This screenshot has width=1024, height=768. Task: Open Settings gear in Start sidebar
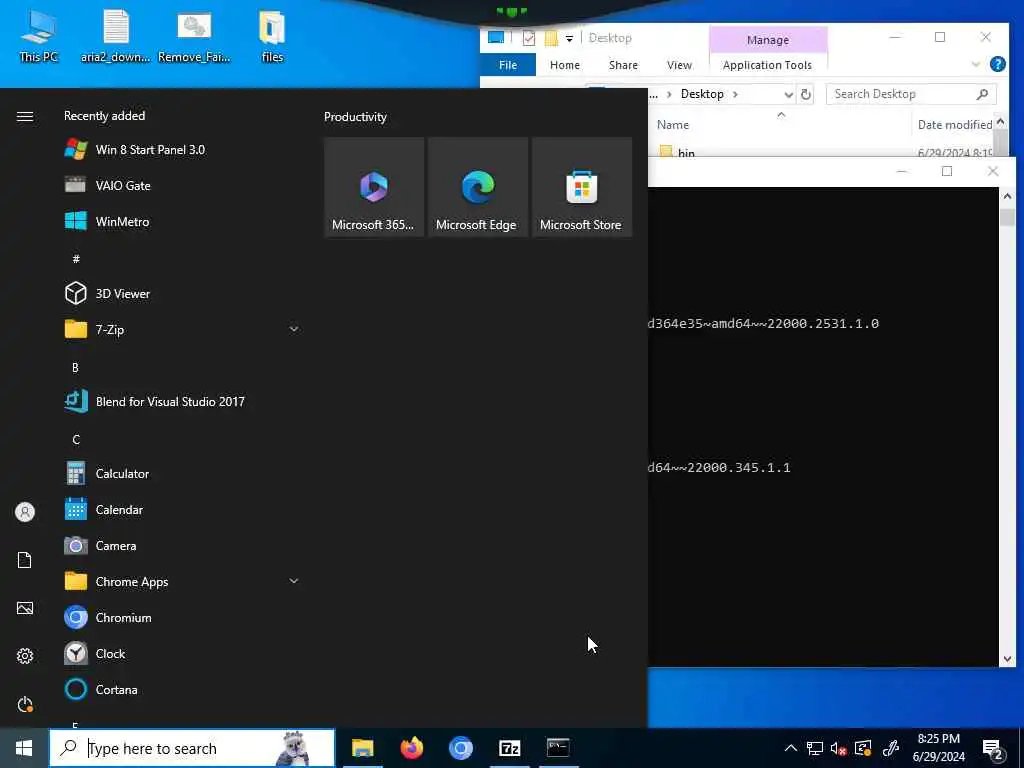[25, 656]
